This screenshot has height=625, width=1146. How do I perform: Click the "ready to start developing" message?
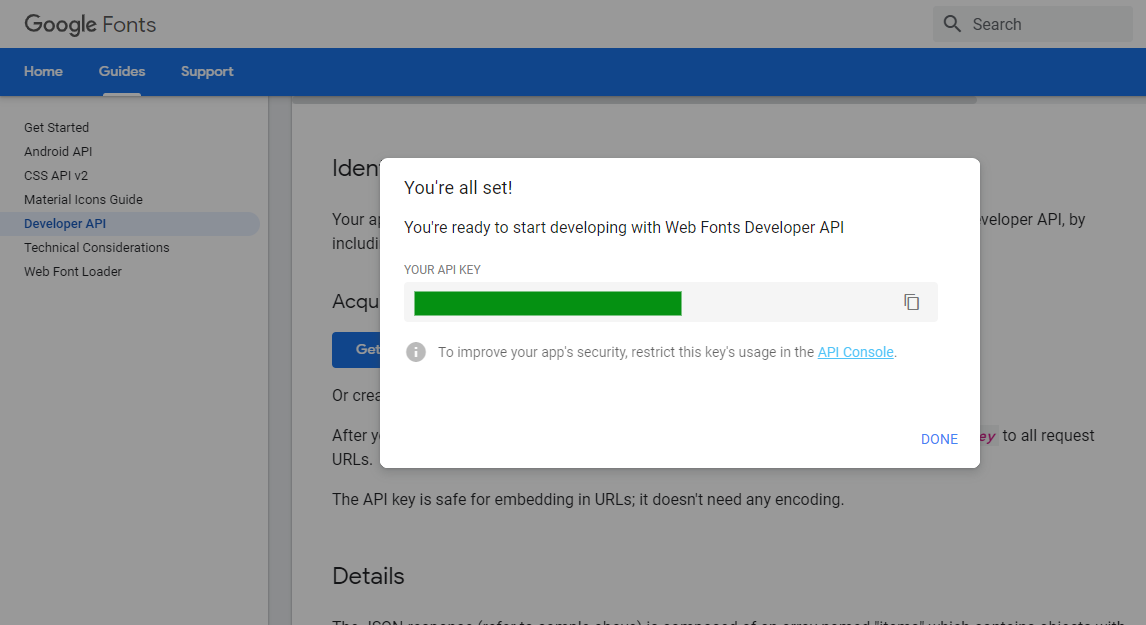[623, 227]
